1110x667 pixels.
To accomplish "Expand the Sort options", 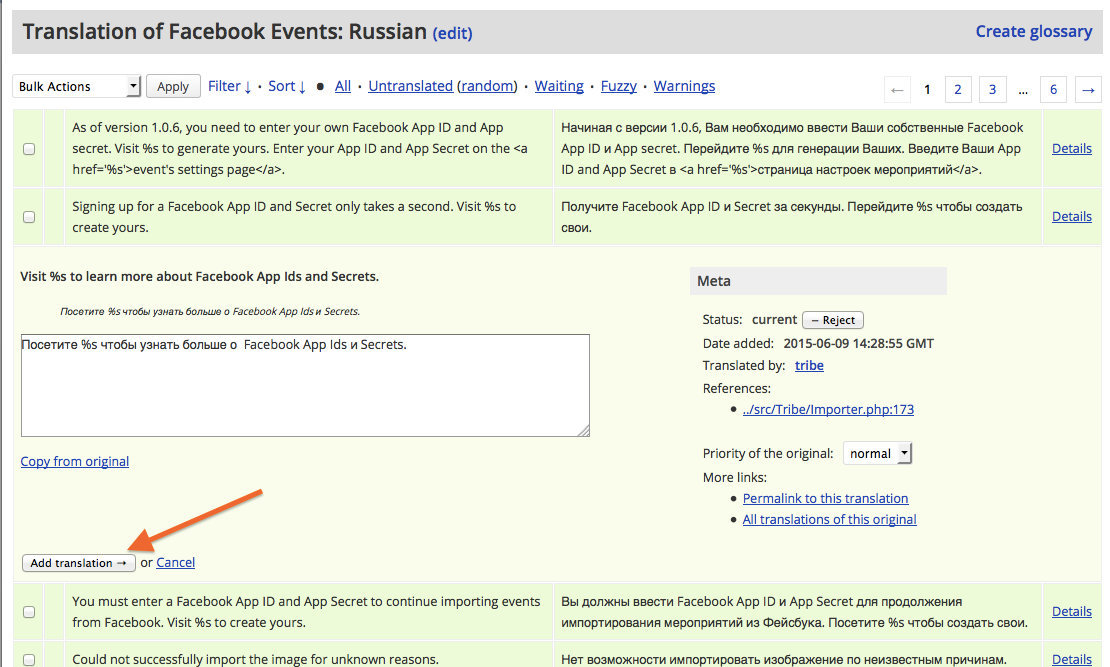I will click(x=286, y=86).
